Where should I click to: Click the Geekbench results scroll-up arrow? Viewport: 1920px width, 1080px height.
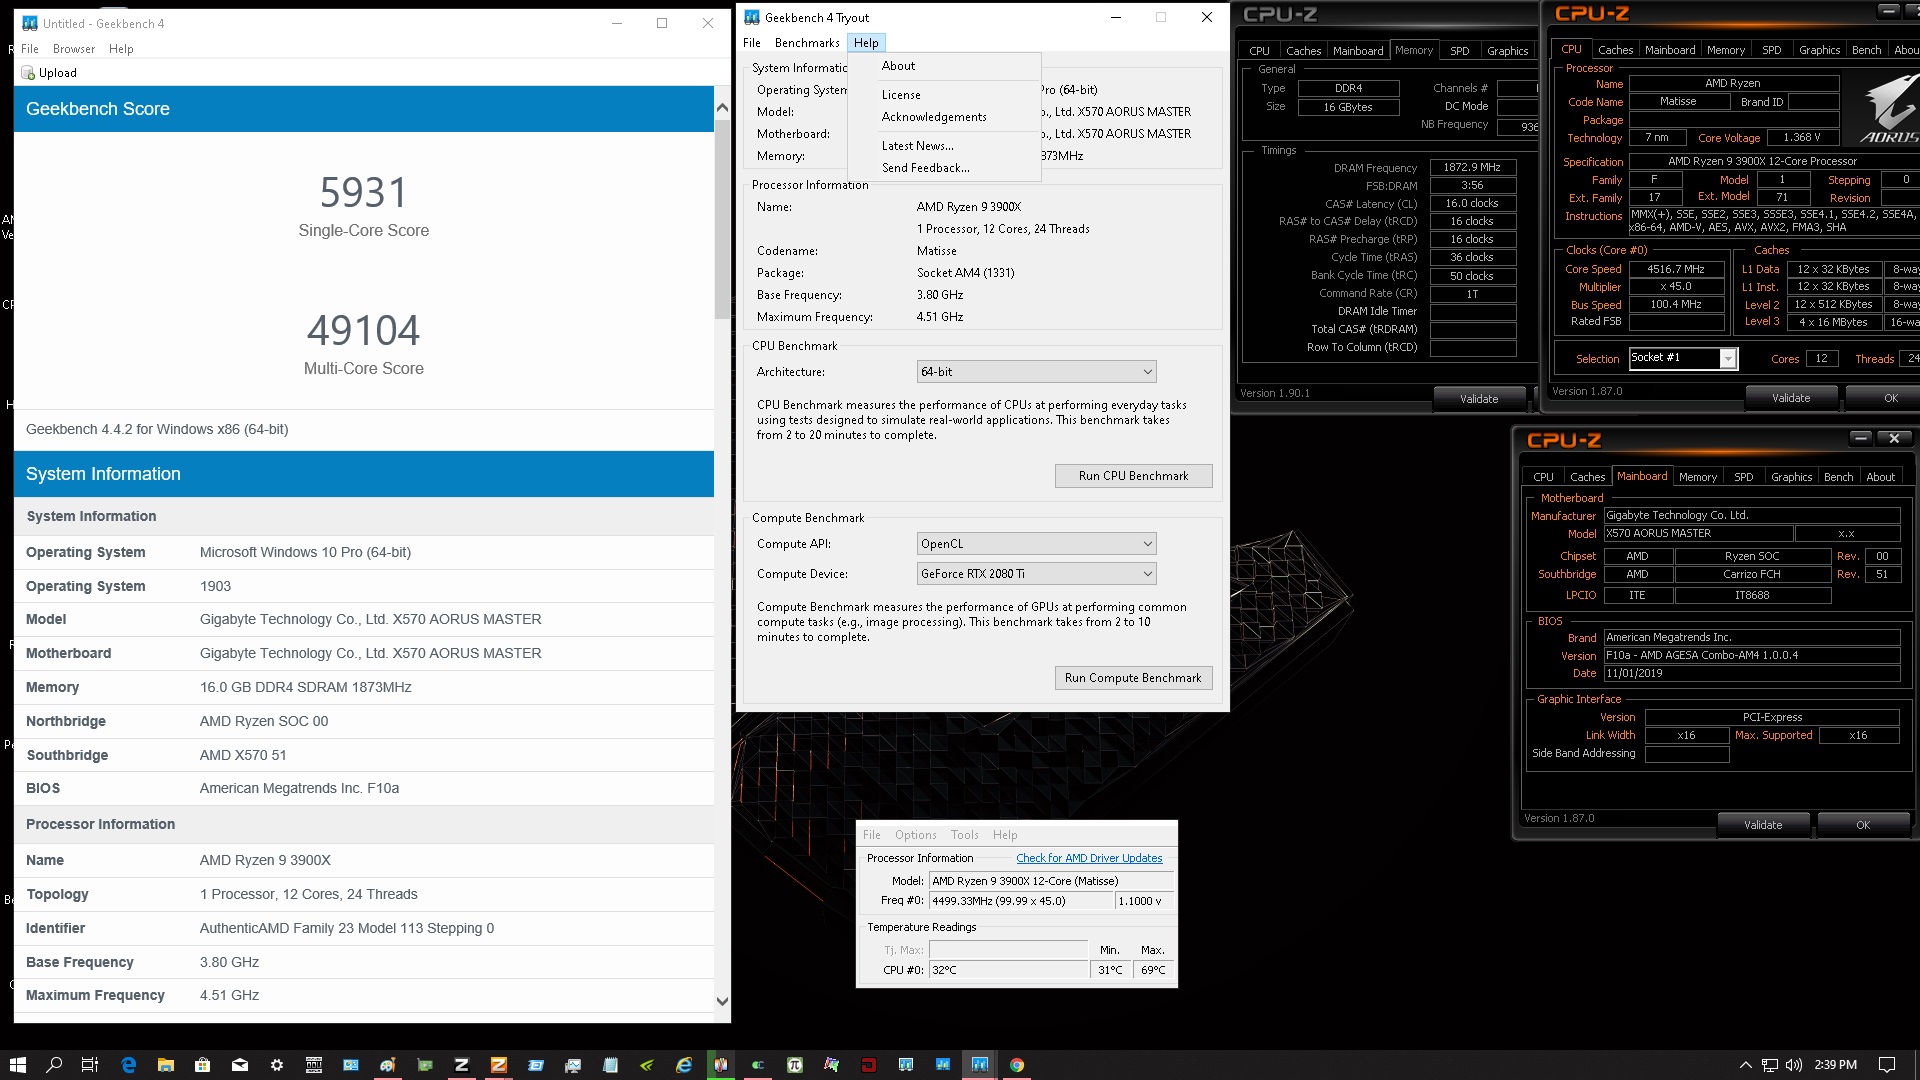pos(722,107)
